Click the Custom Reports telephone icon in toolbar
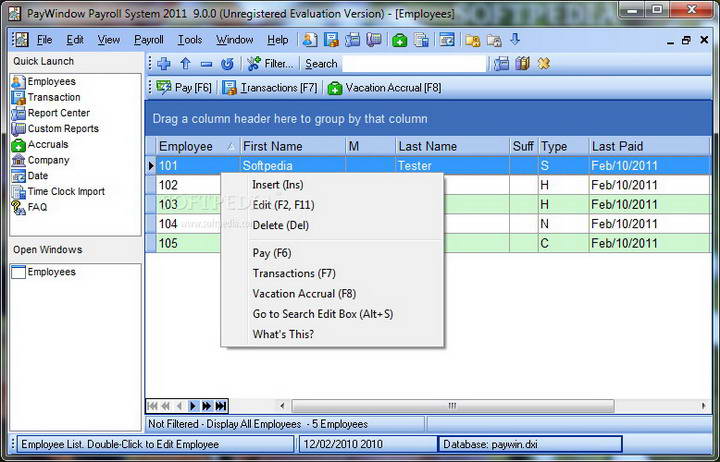Image resolution: width=720 pixels, height=462 pixels. click(x=374, y=40)
